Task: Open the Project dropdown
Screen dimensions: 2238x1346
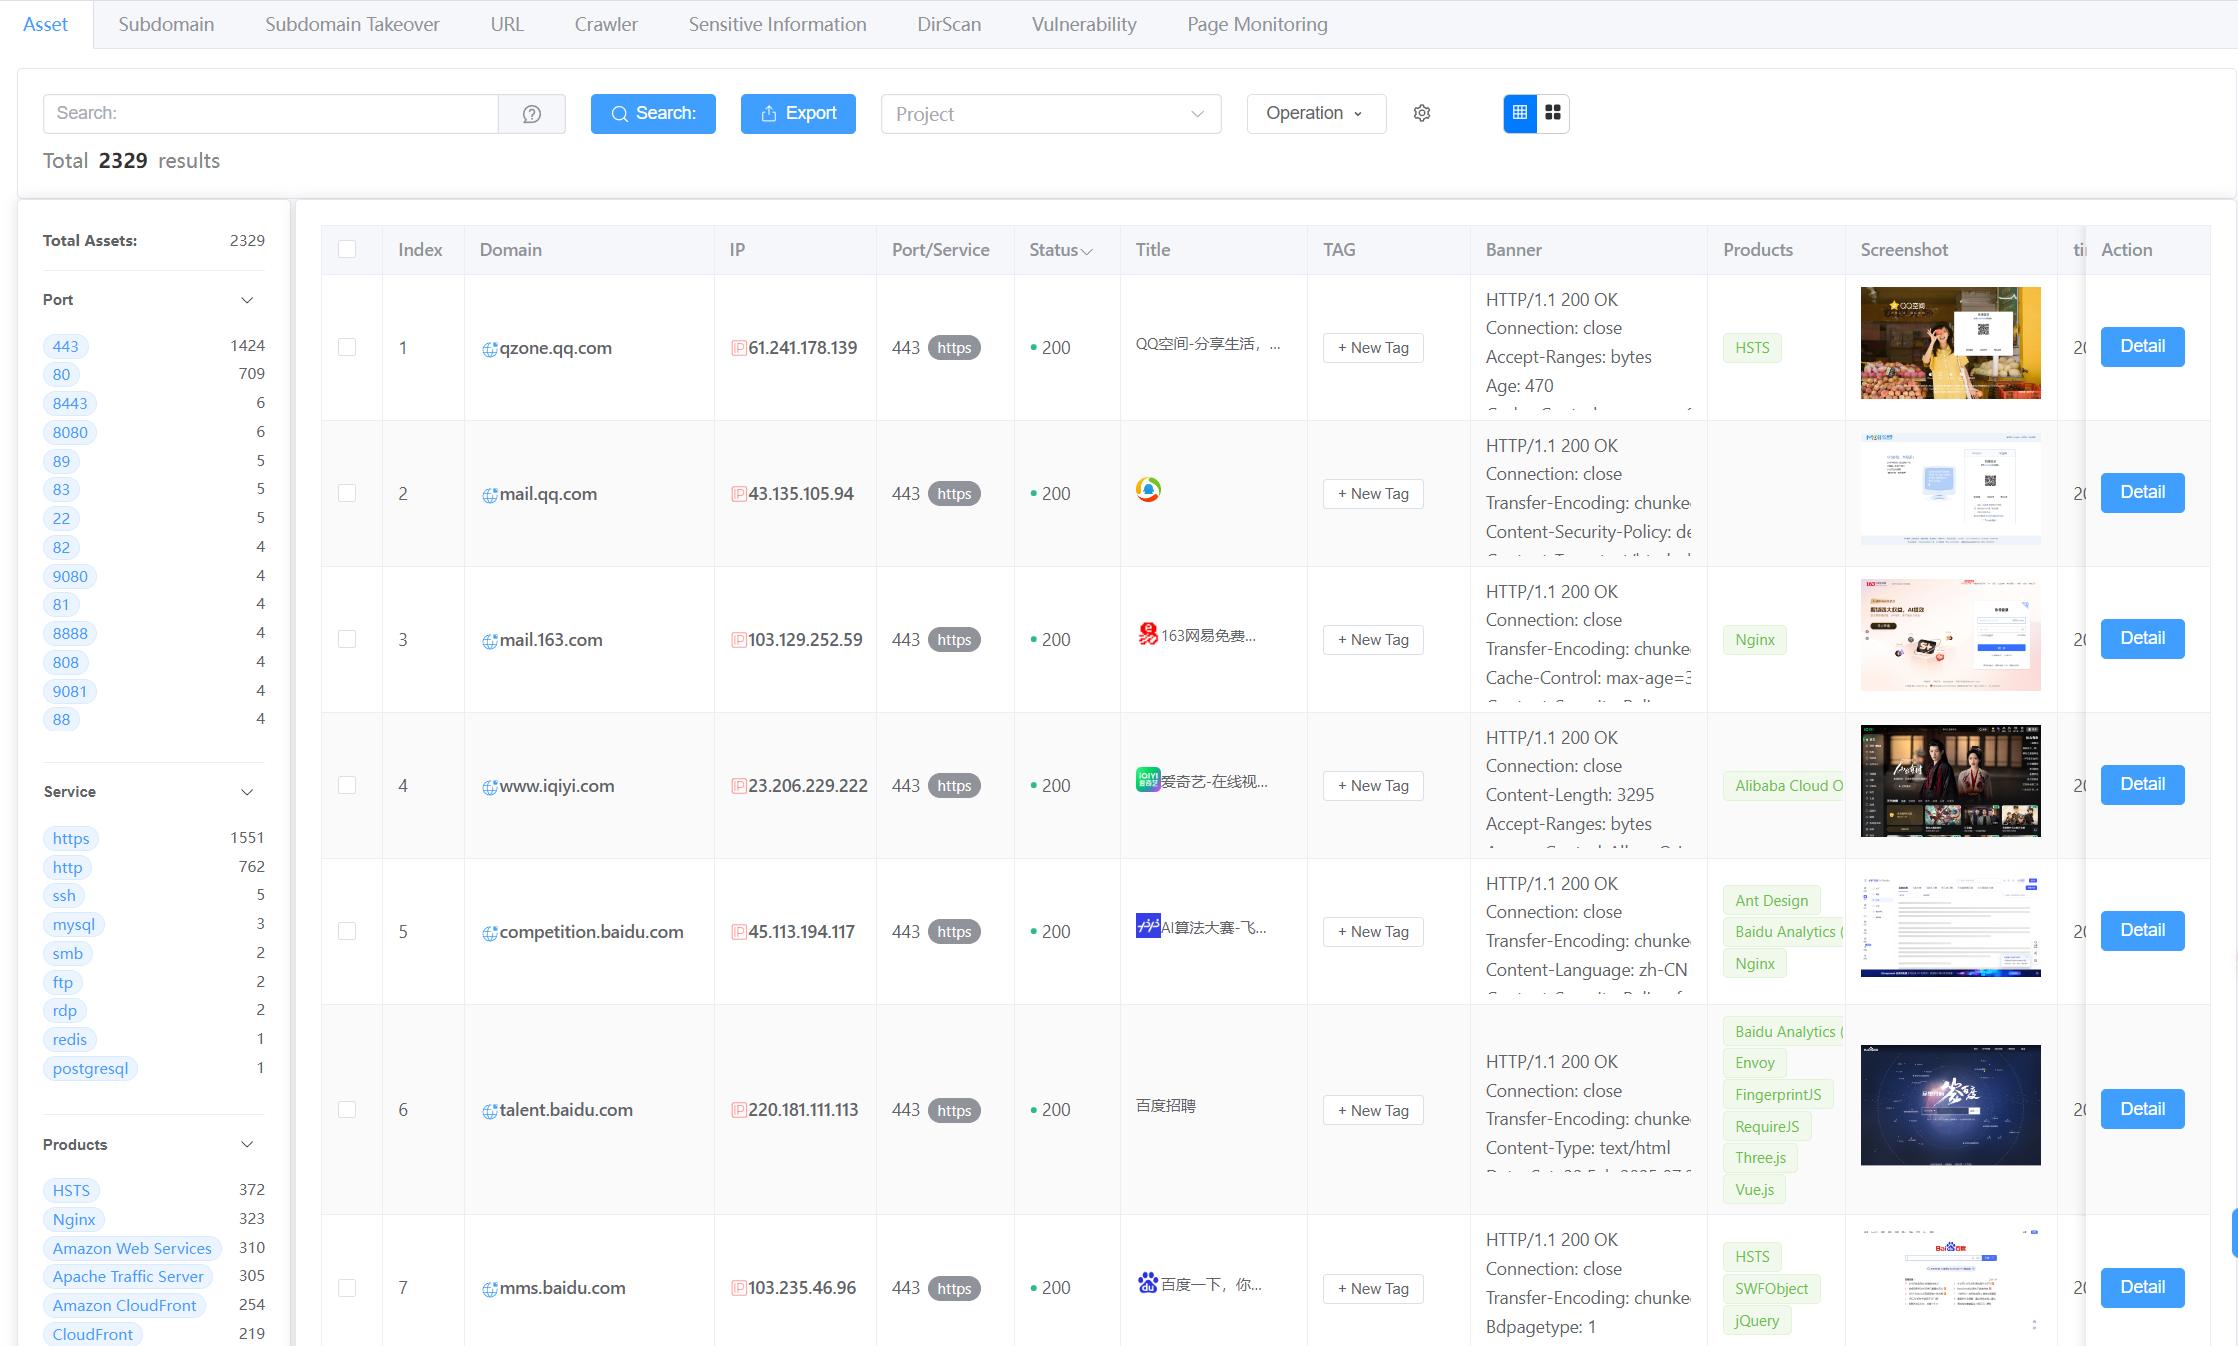Action: (1050, 114)
